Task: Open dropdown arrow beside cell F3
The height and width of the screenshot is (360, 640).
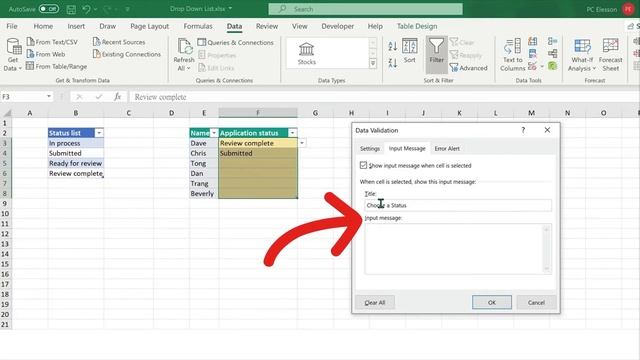Action: [302, 143]
